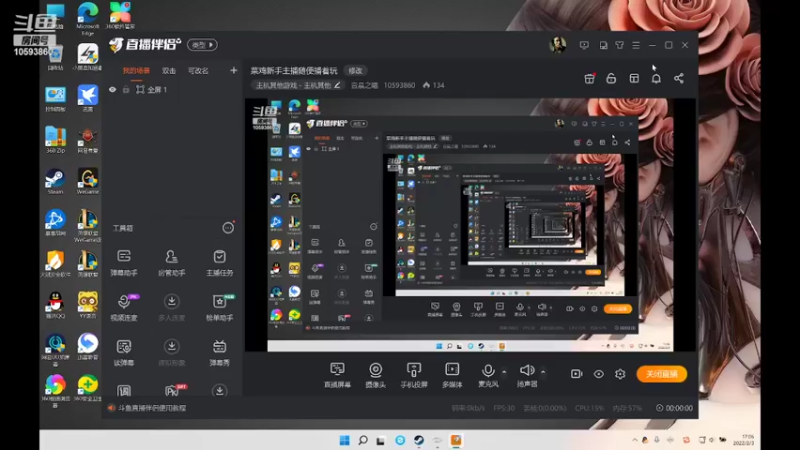Open the PK tool with the red badge
Viewport: 800px width, 450px height.
(173, 390)
